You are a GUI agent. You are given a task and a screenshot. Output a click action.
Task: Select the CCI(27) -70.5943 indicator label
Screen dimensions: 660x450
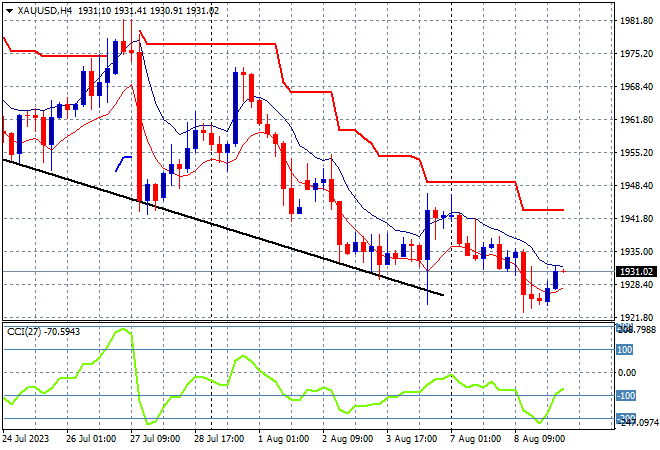pyautogui.click(x=43, y=332)
